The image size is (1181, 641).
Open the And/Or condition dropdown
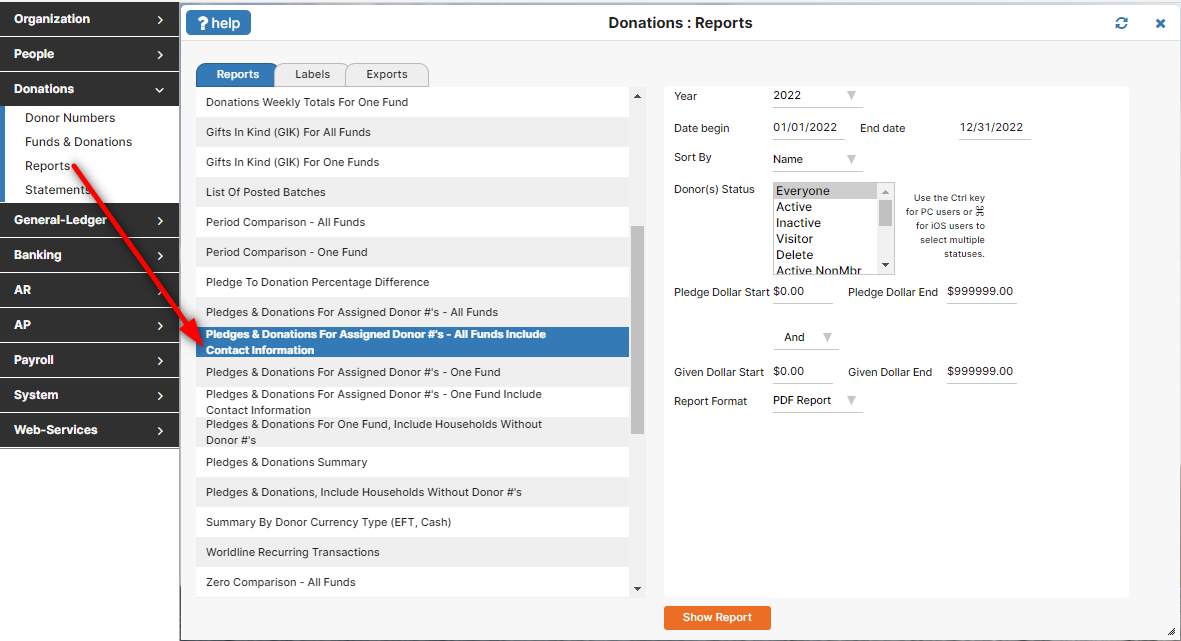(806, 337)
